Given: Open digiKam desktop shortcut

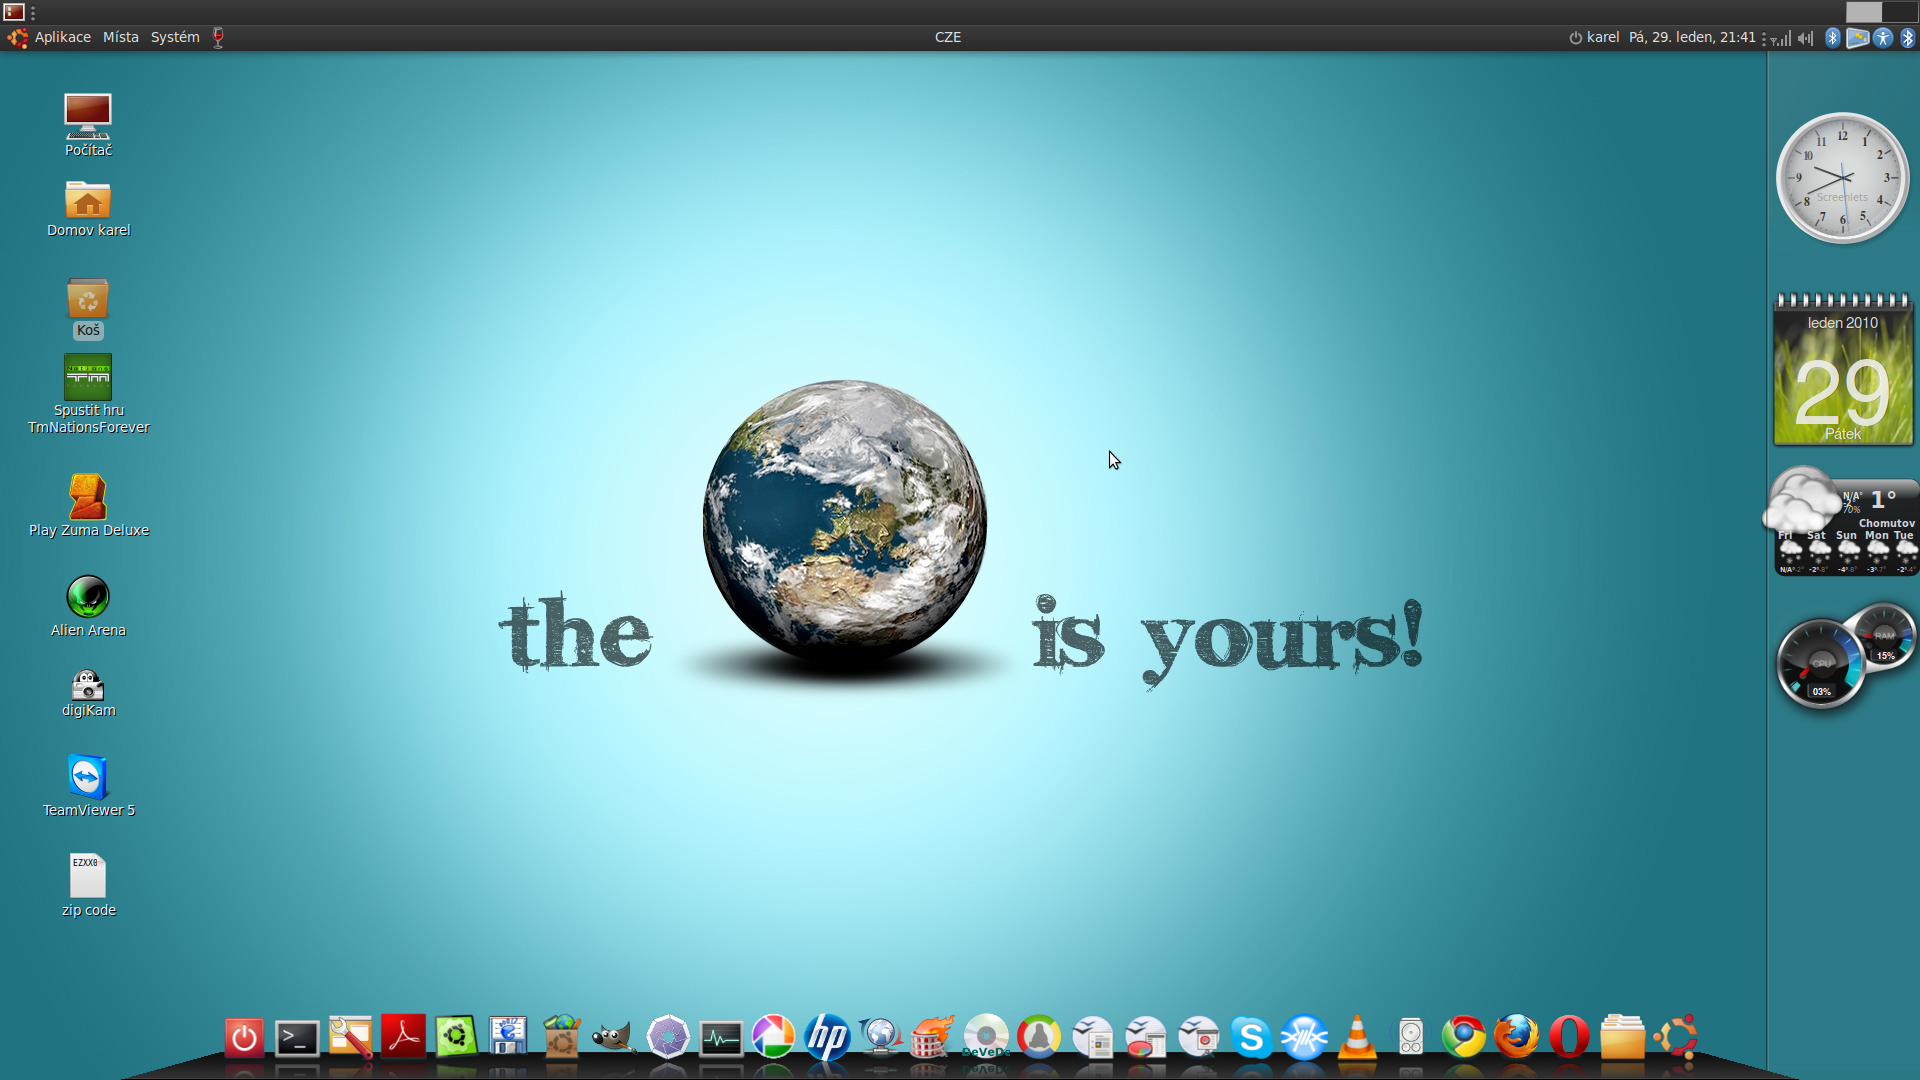Looking at the screenshot, I should 88,693.
